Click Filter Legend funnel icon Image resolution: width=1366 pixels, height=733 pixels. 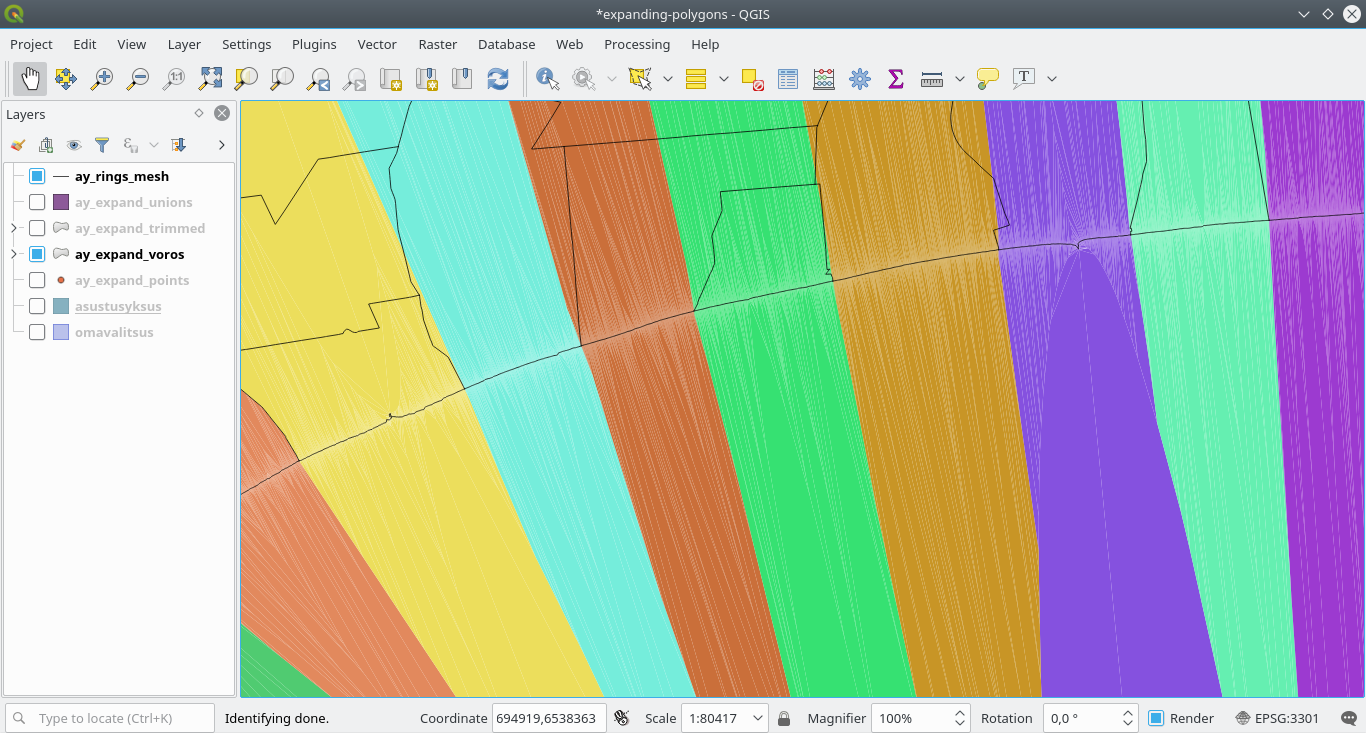click(102, 145)
